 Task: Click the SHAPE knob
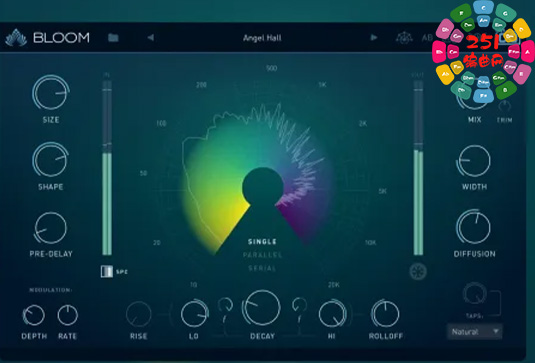[x=51, y=160]
